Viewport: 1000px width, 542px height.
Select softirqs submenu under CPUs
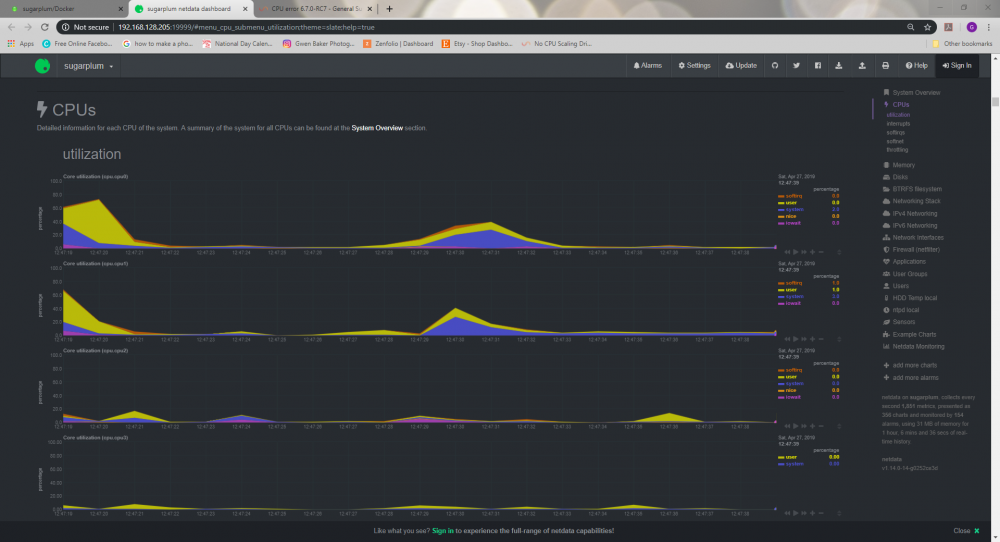pyautogui.click(x=895, y=133)
